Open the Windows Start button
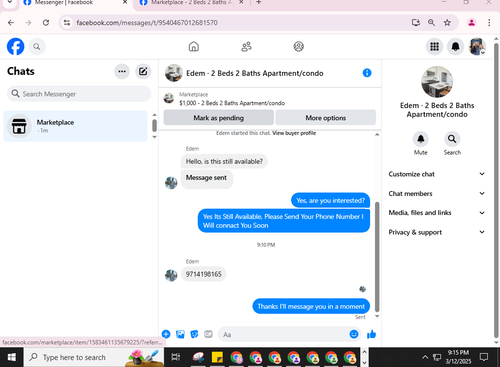Viewport: 500px width, 367px height. 12,357
